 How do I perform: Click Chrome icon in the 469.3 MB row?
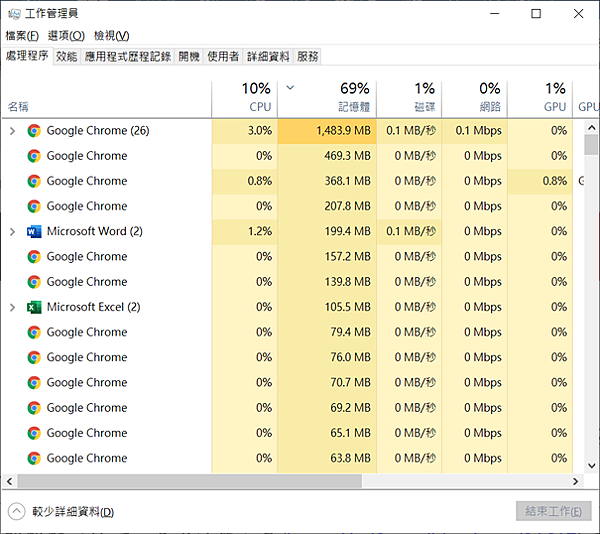tap(34, 156)
